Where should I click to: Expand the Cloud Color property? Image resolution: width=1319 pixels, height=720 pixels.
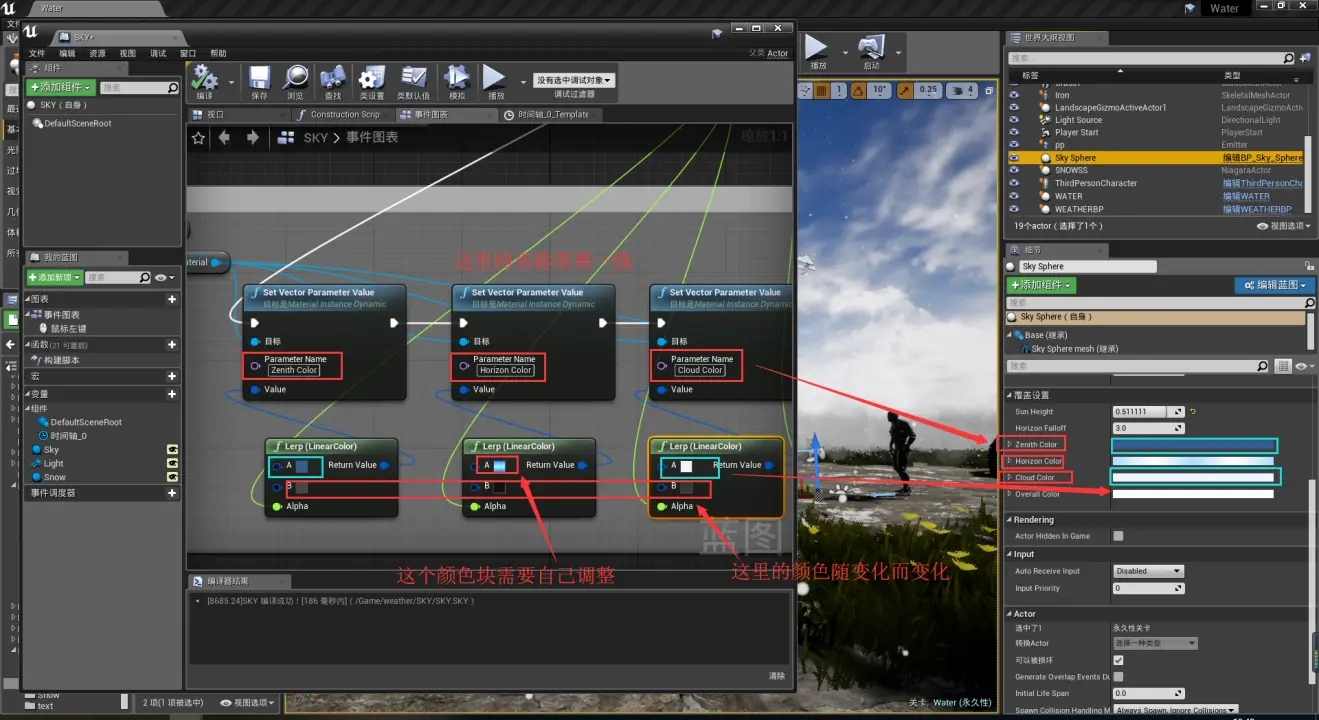point(1010,477)
